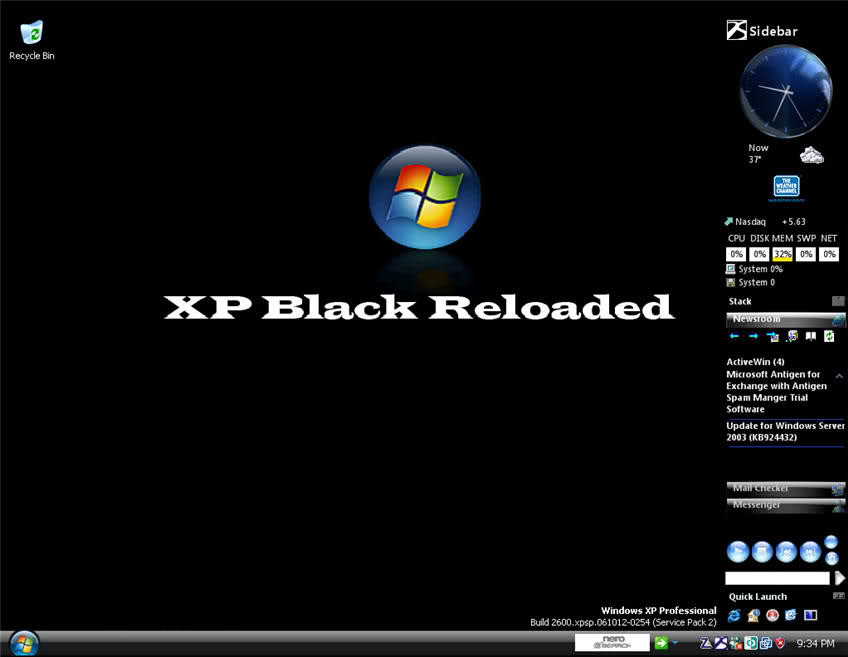This screenshot has height=657, width=848.
Task: Click the CPU 0% meter box
Action: [x=736, y=254]
